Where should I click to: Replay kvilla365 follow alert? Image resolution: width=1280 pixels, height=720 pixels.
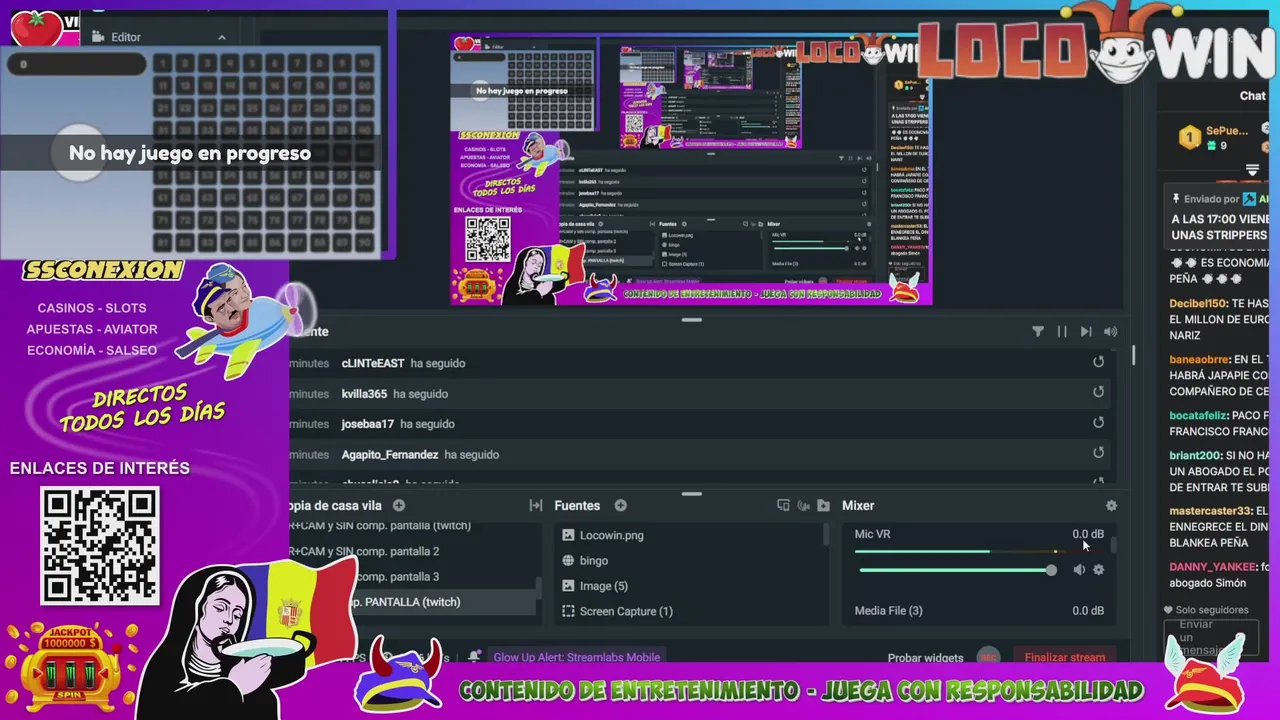1098,393
